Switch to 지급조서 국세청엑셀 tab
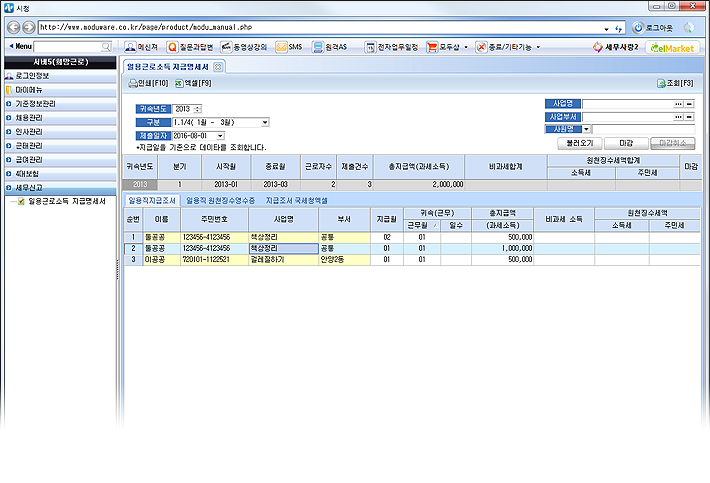 click(x=303, y=201)
